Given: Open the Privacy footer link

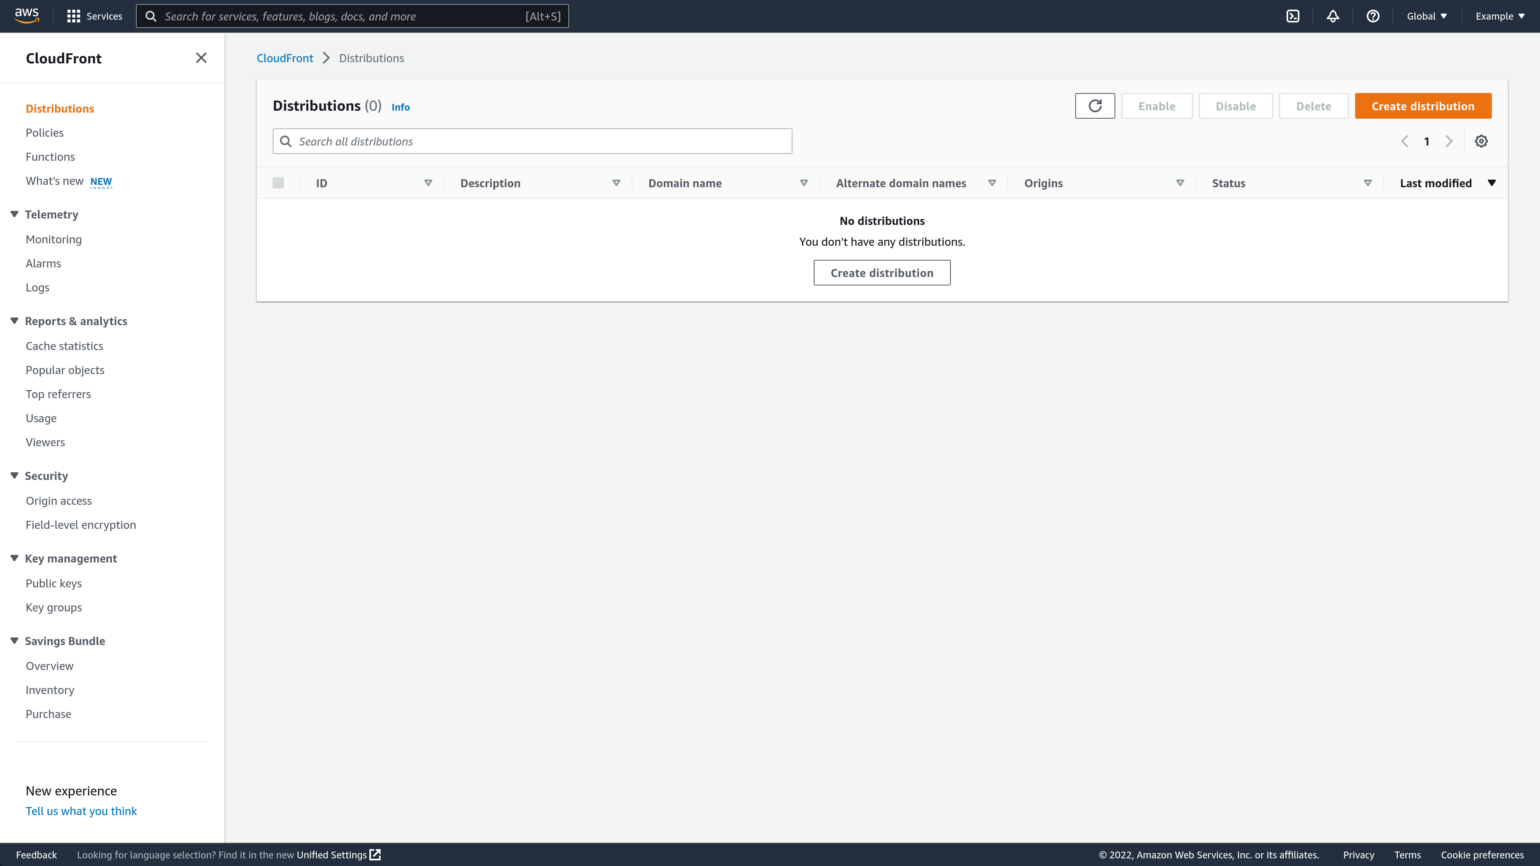Looking at the screenshot, I should click(1358, 855).
